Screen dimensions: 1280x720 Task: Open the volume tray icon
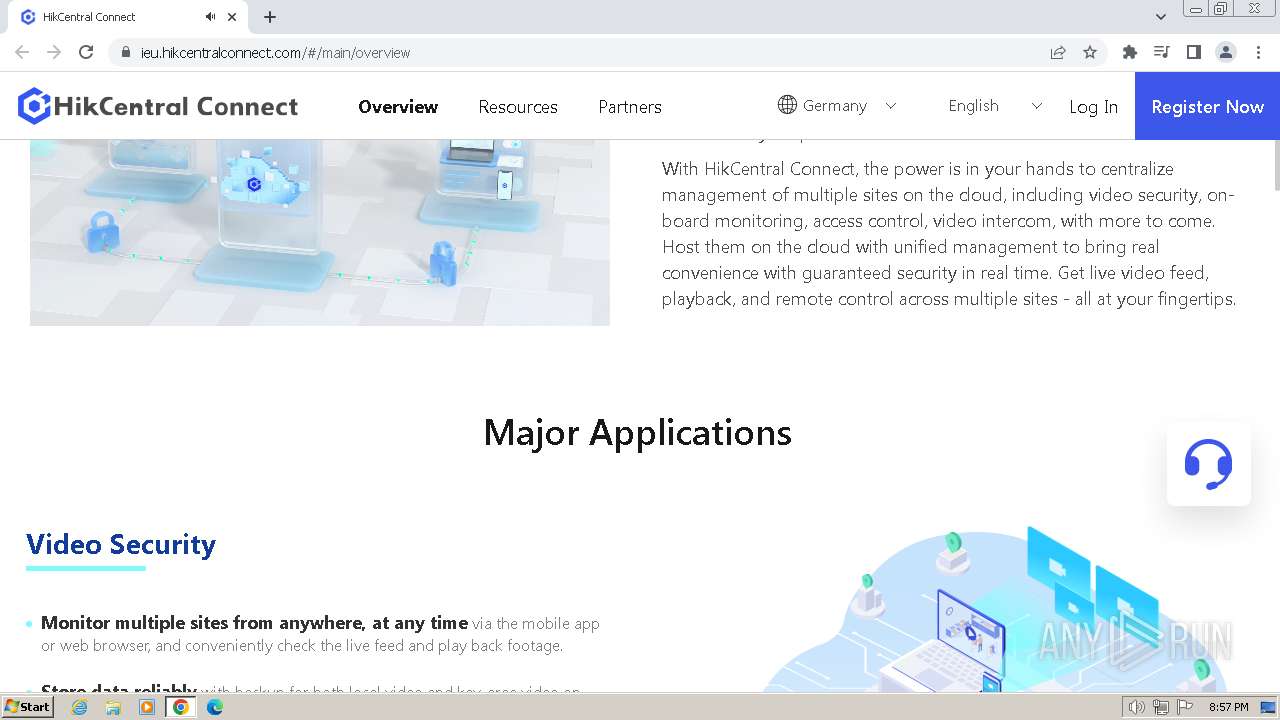click(1137, 707)
